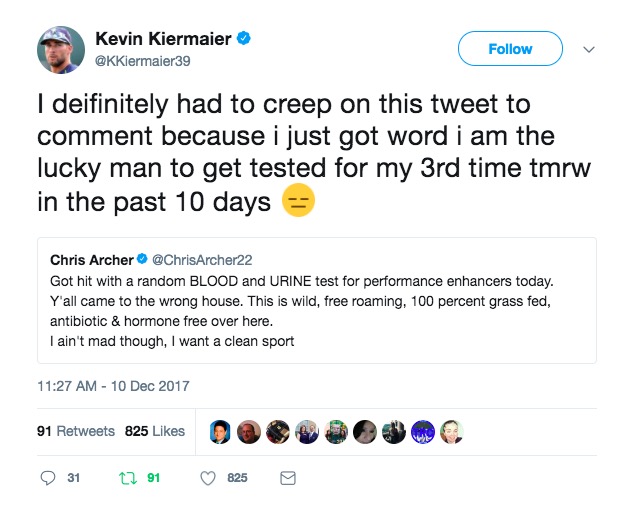Screen dimensions: 632x505
Task: Click the expressionless emoji in tweet
Action: pyautogui.click(x=298, y=202)
